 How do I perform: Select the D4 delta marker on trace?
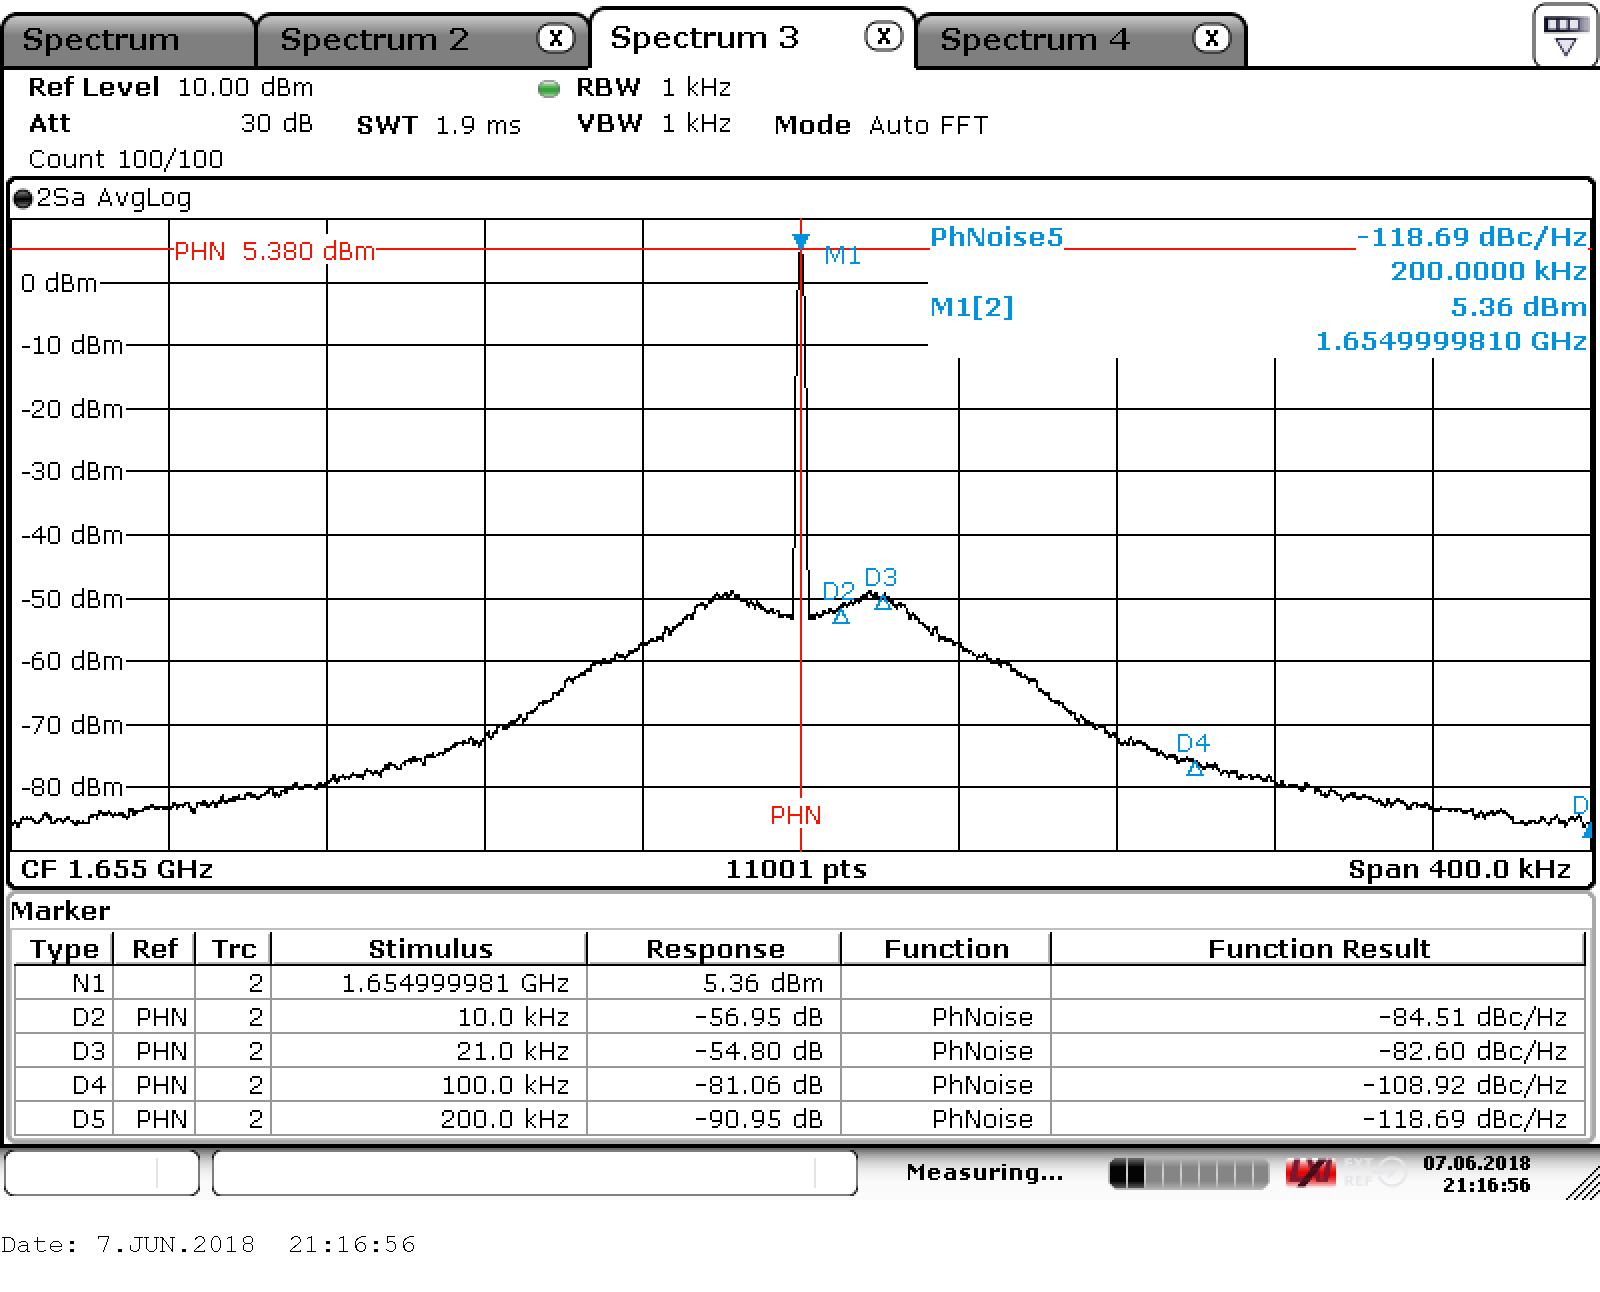(x=1194, y=767)
